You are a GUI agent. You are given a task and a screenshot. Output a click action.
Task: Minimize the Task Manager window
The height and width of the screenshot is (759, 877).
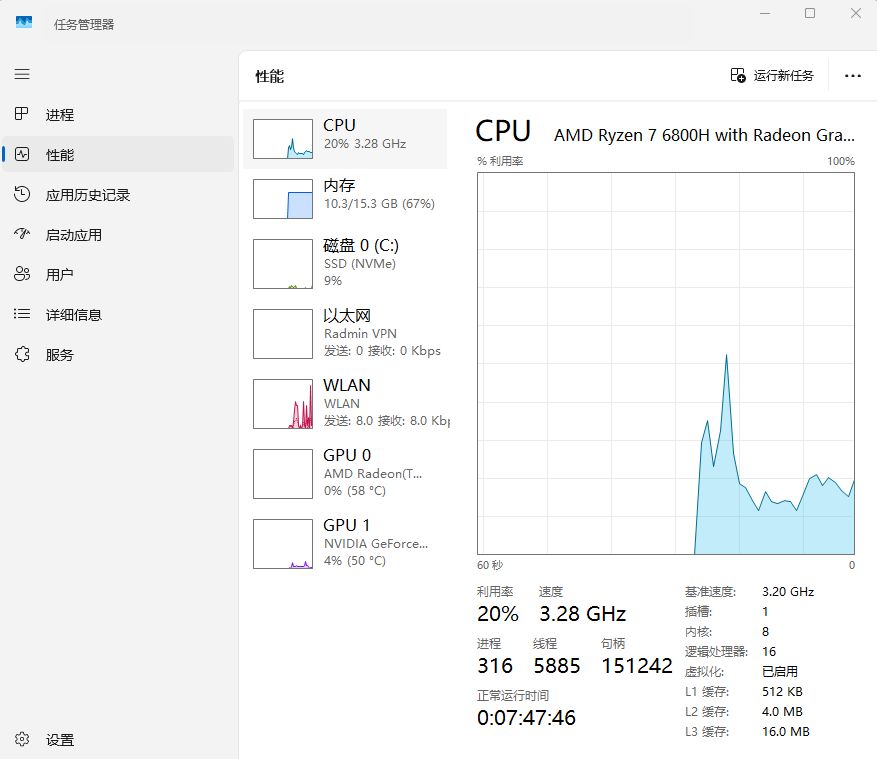[765, 13]
